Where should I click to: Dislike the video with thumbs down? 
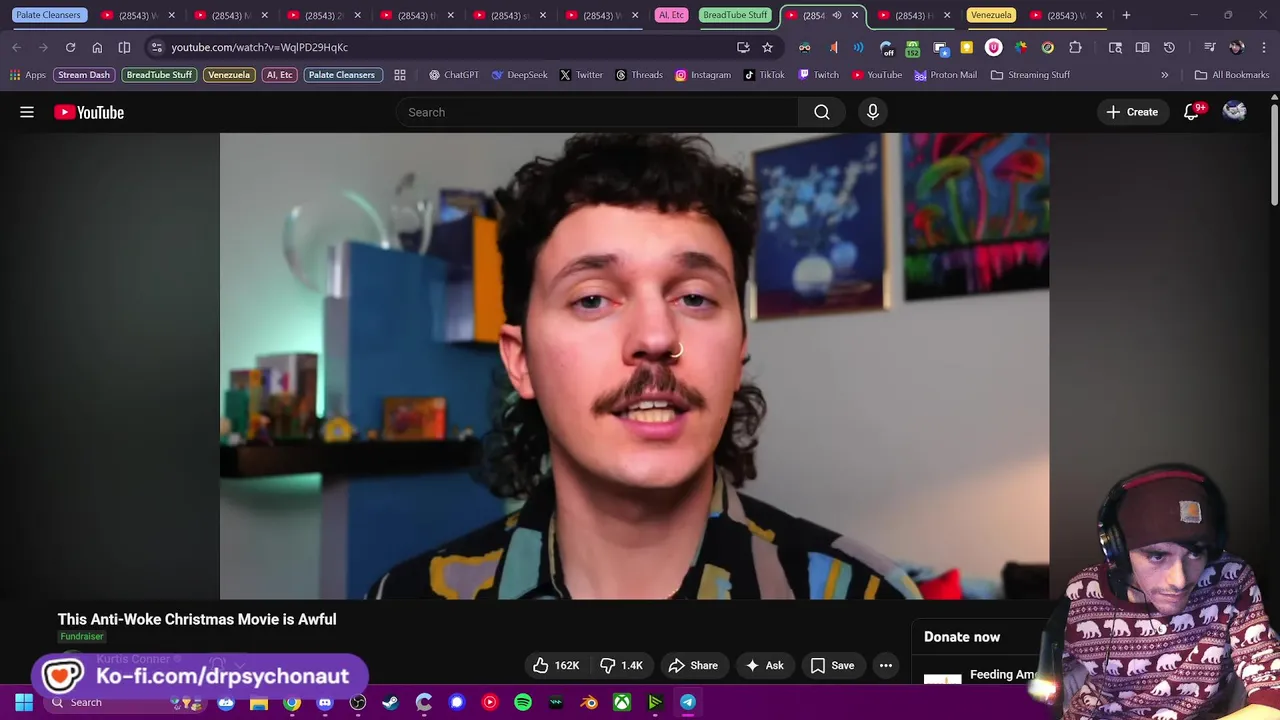coord(622,665)
